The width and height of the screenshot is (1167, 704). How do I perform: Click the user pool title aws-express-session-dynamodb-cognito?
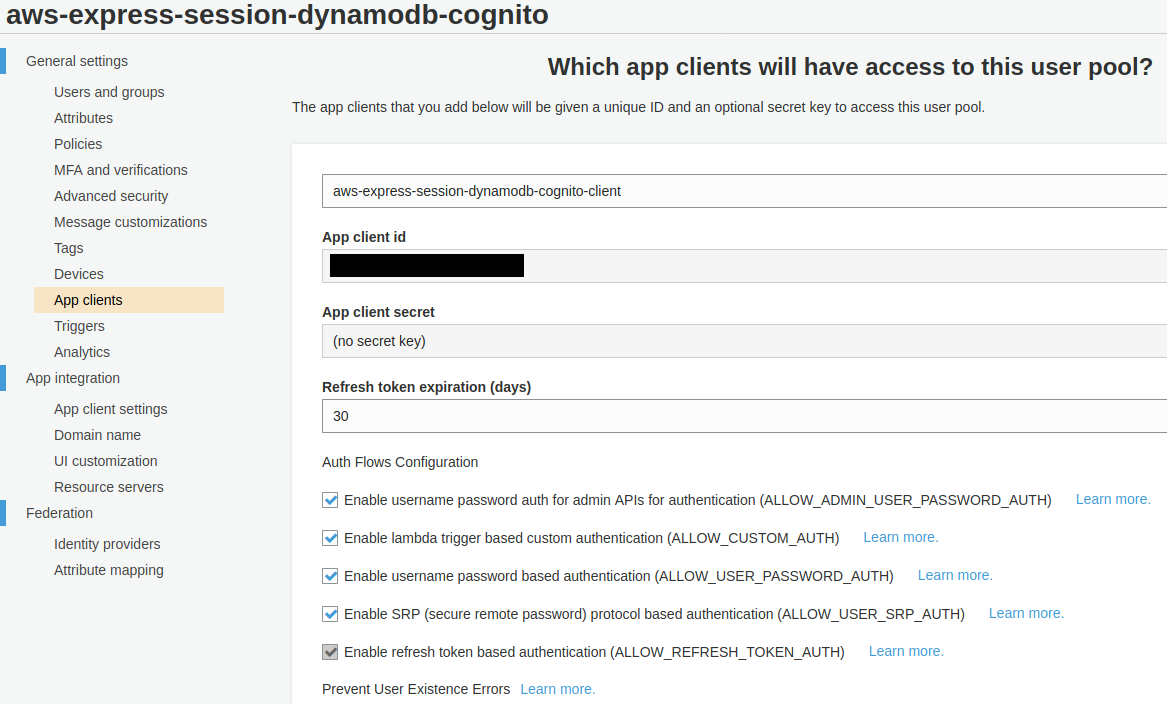point(277,14)
